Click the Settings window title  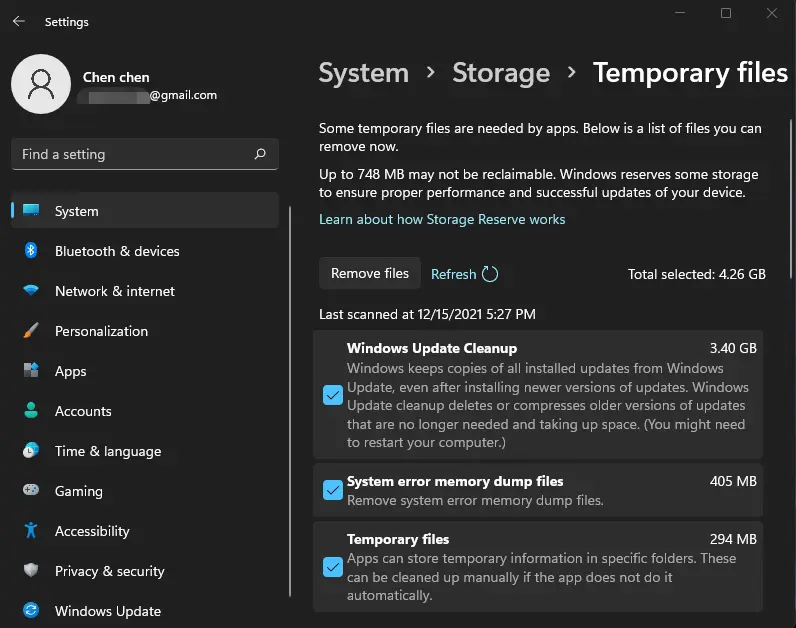click(x=67, y=22)
